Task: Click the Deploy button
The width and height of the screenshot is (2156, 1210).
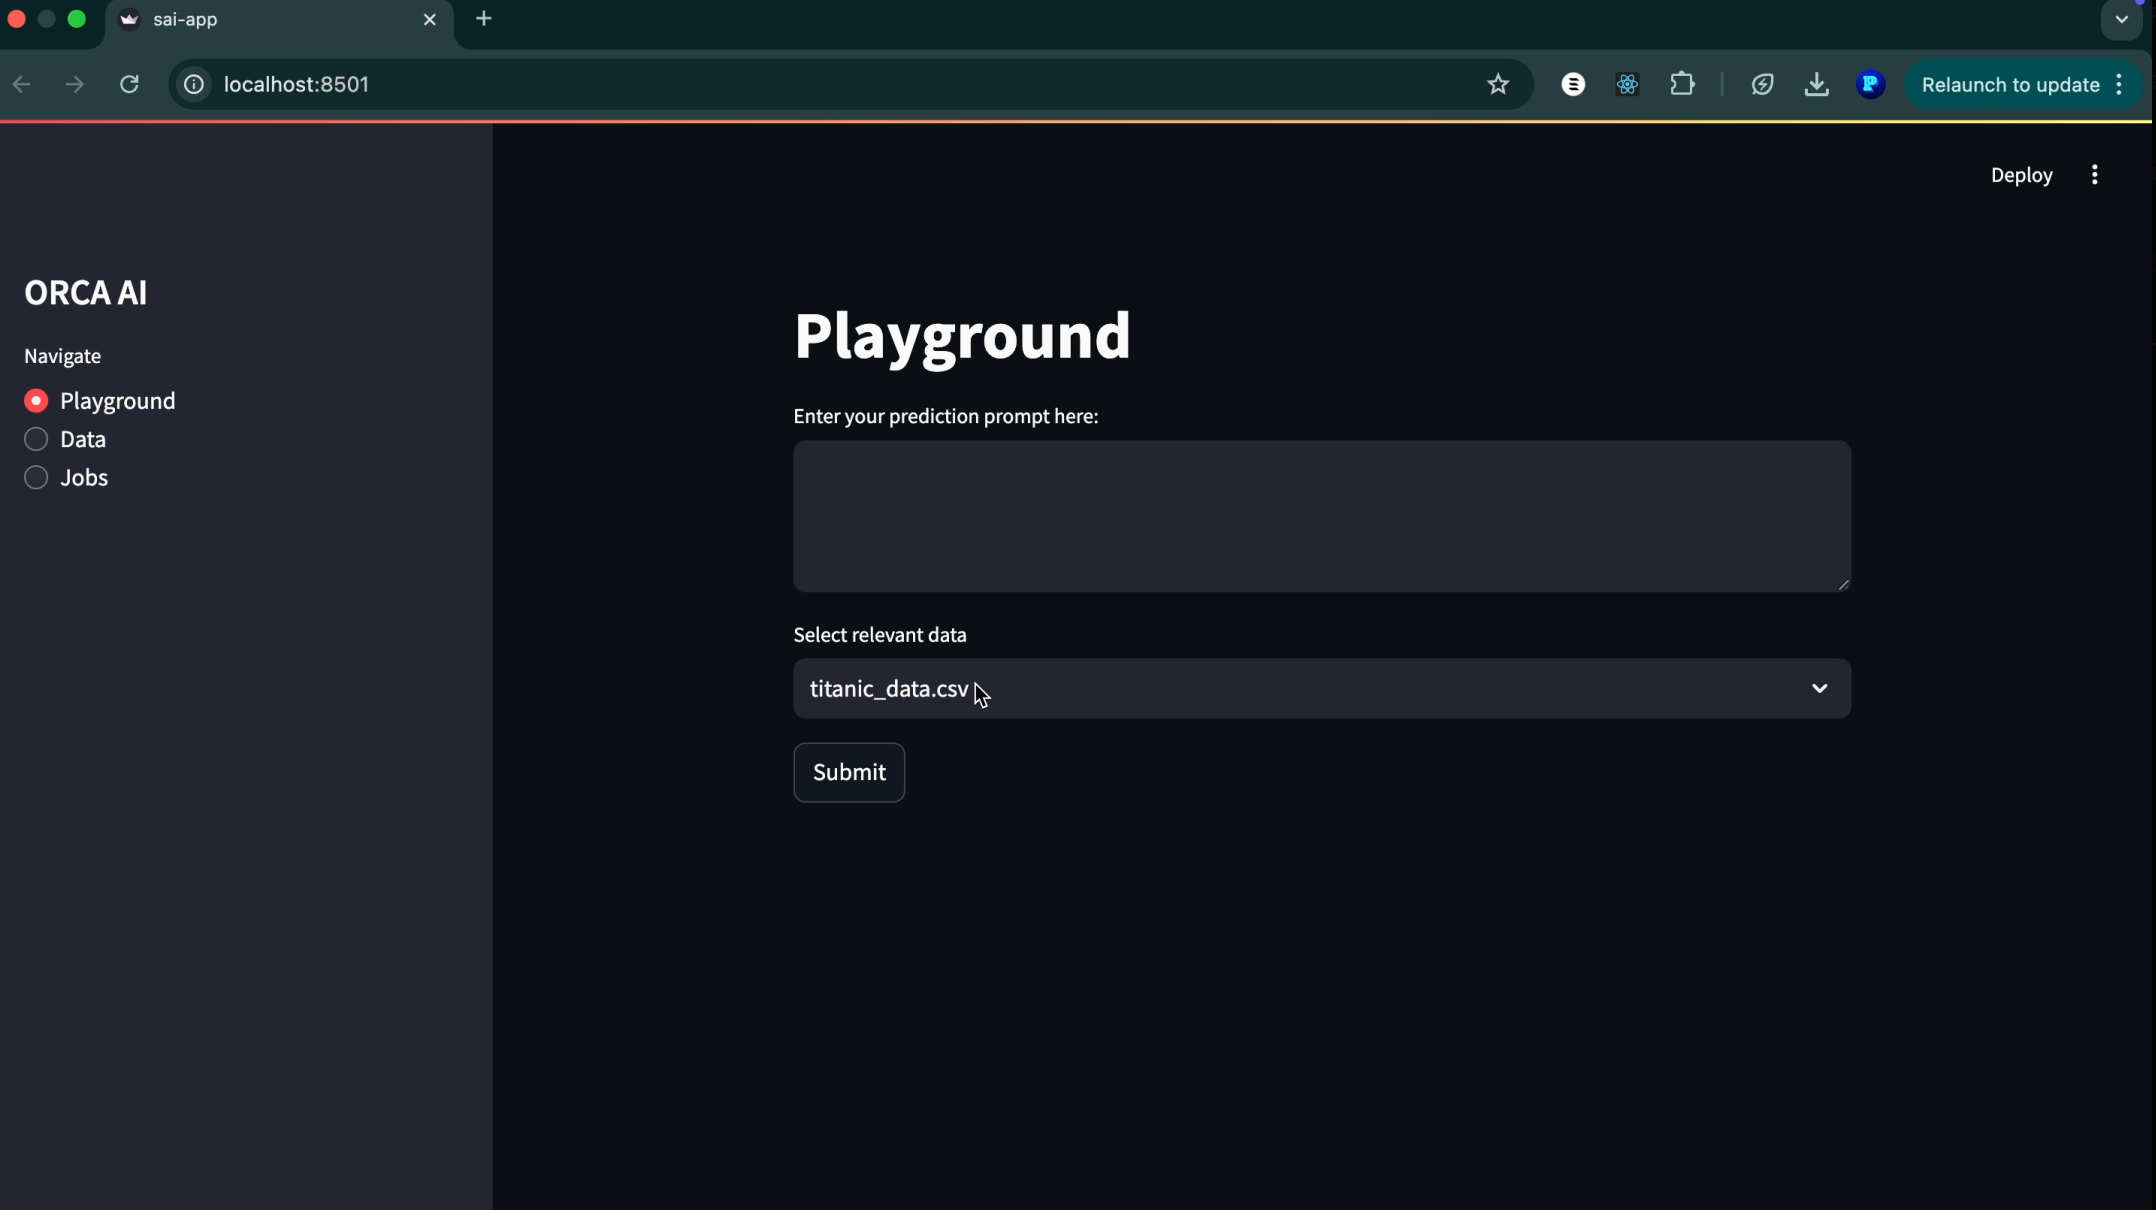Action: (2021, 175)
